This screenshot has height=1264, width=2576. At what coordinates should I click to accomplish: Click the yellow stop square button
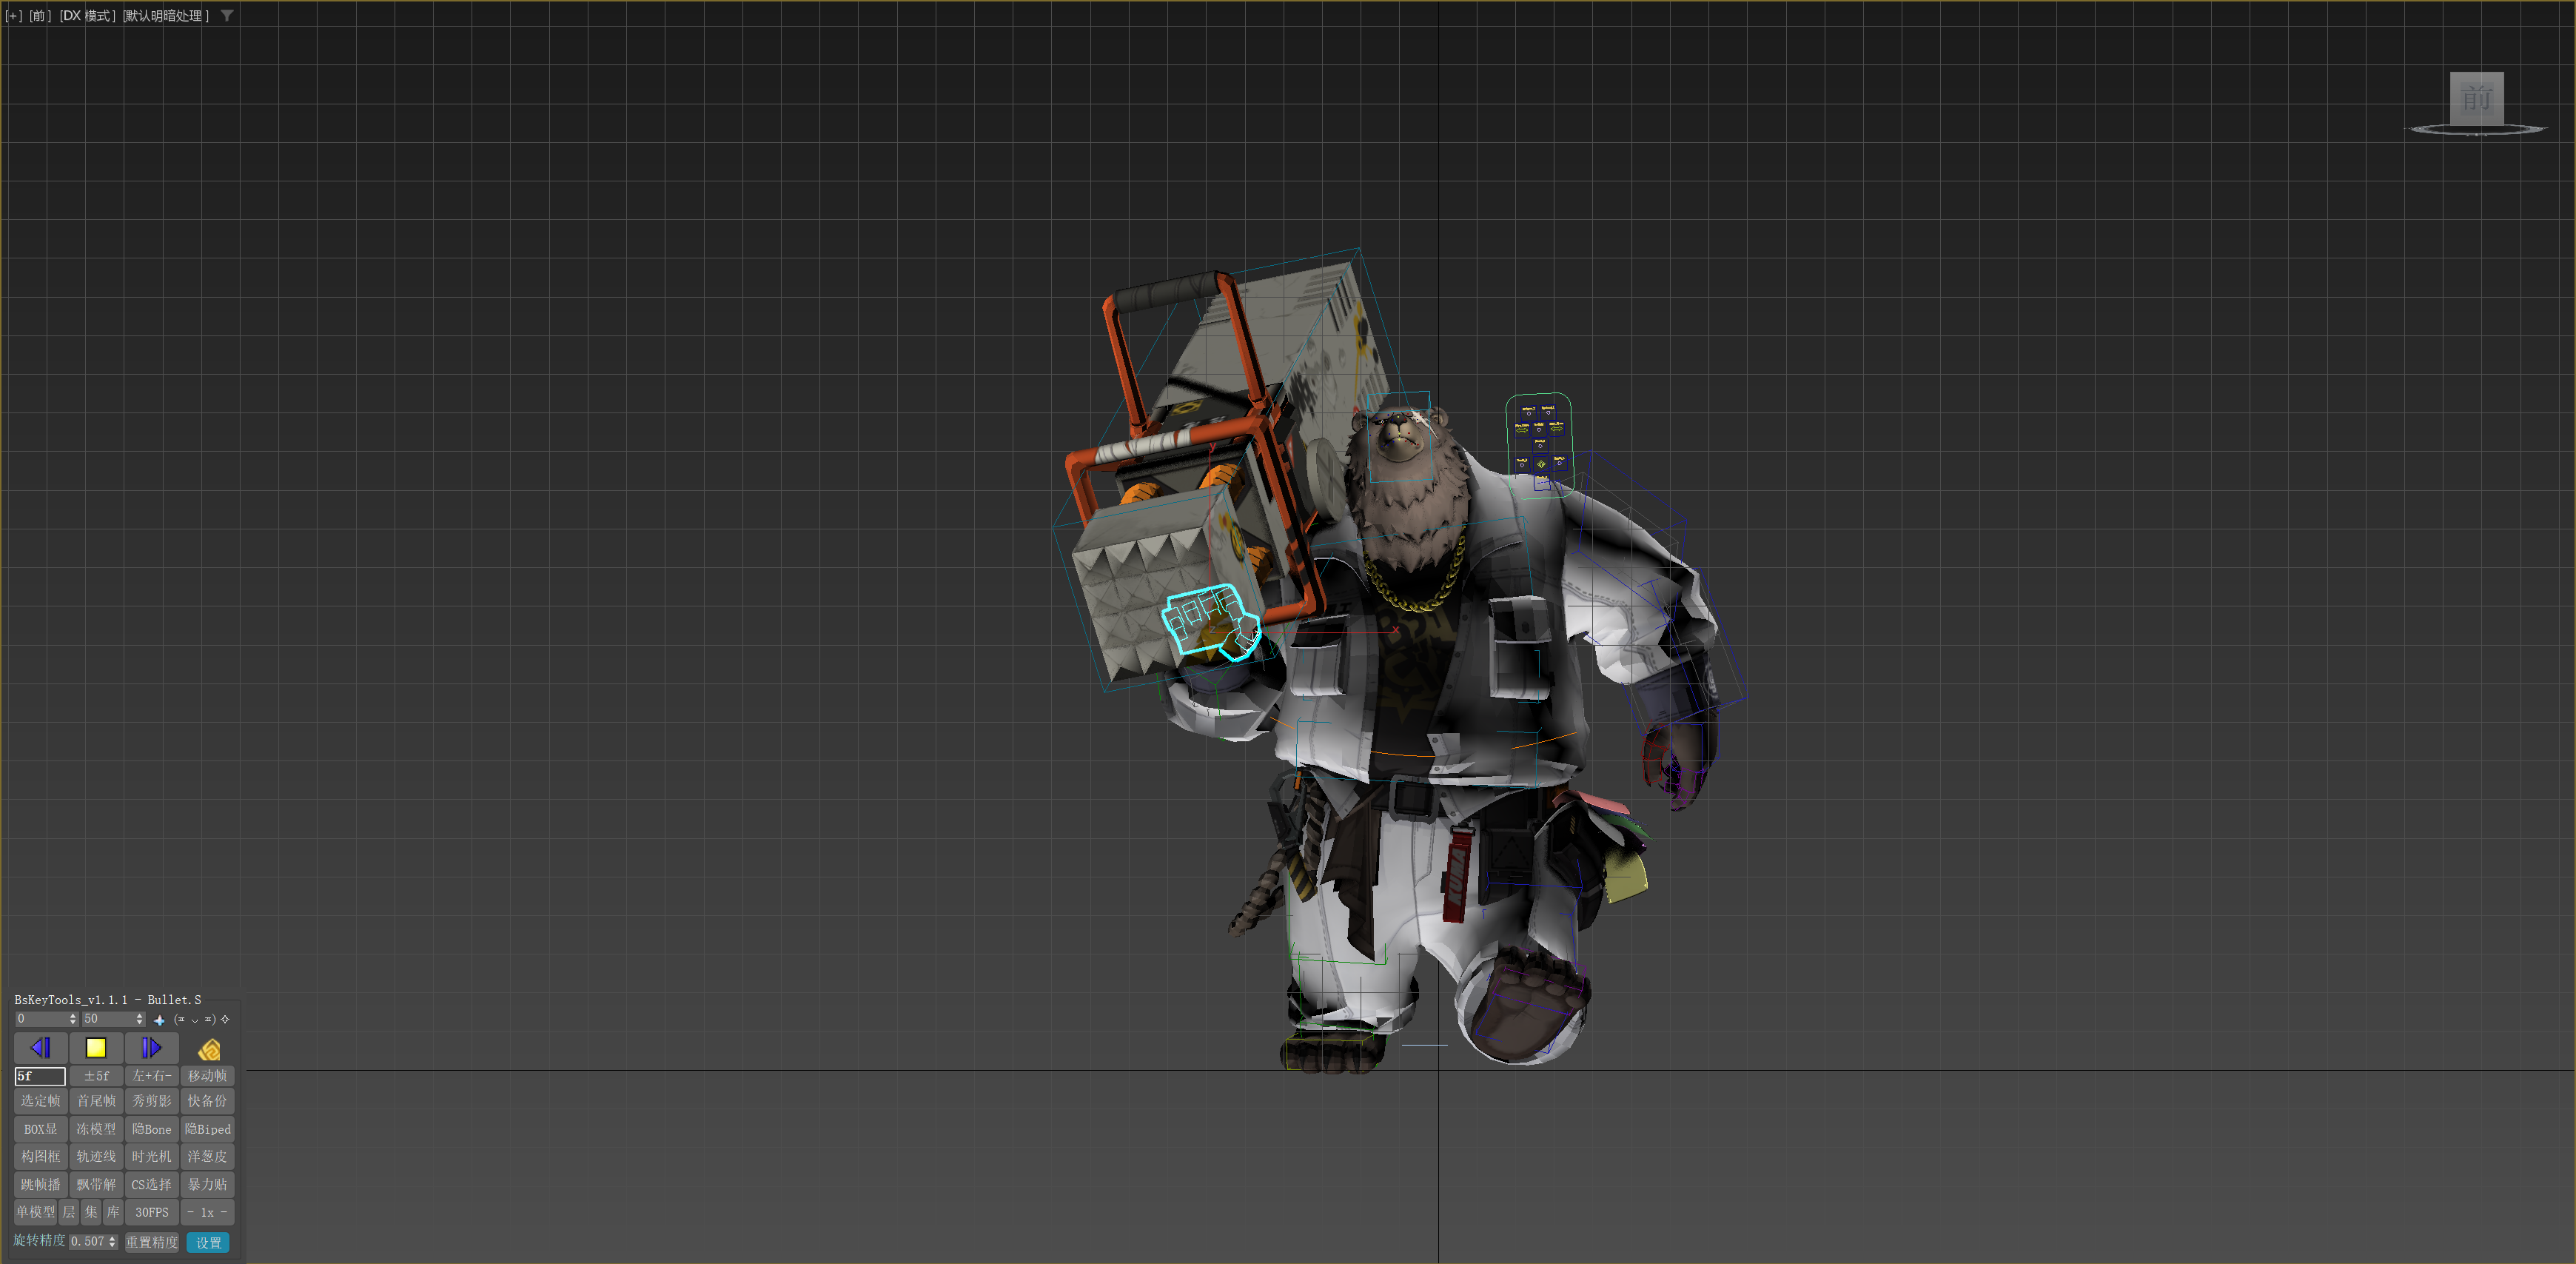click(96, 1047)
